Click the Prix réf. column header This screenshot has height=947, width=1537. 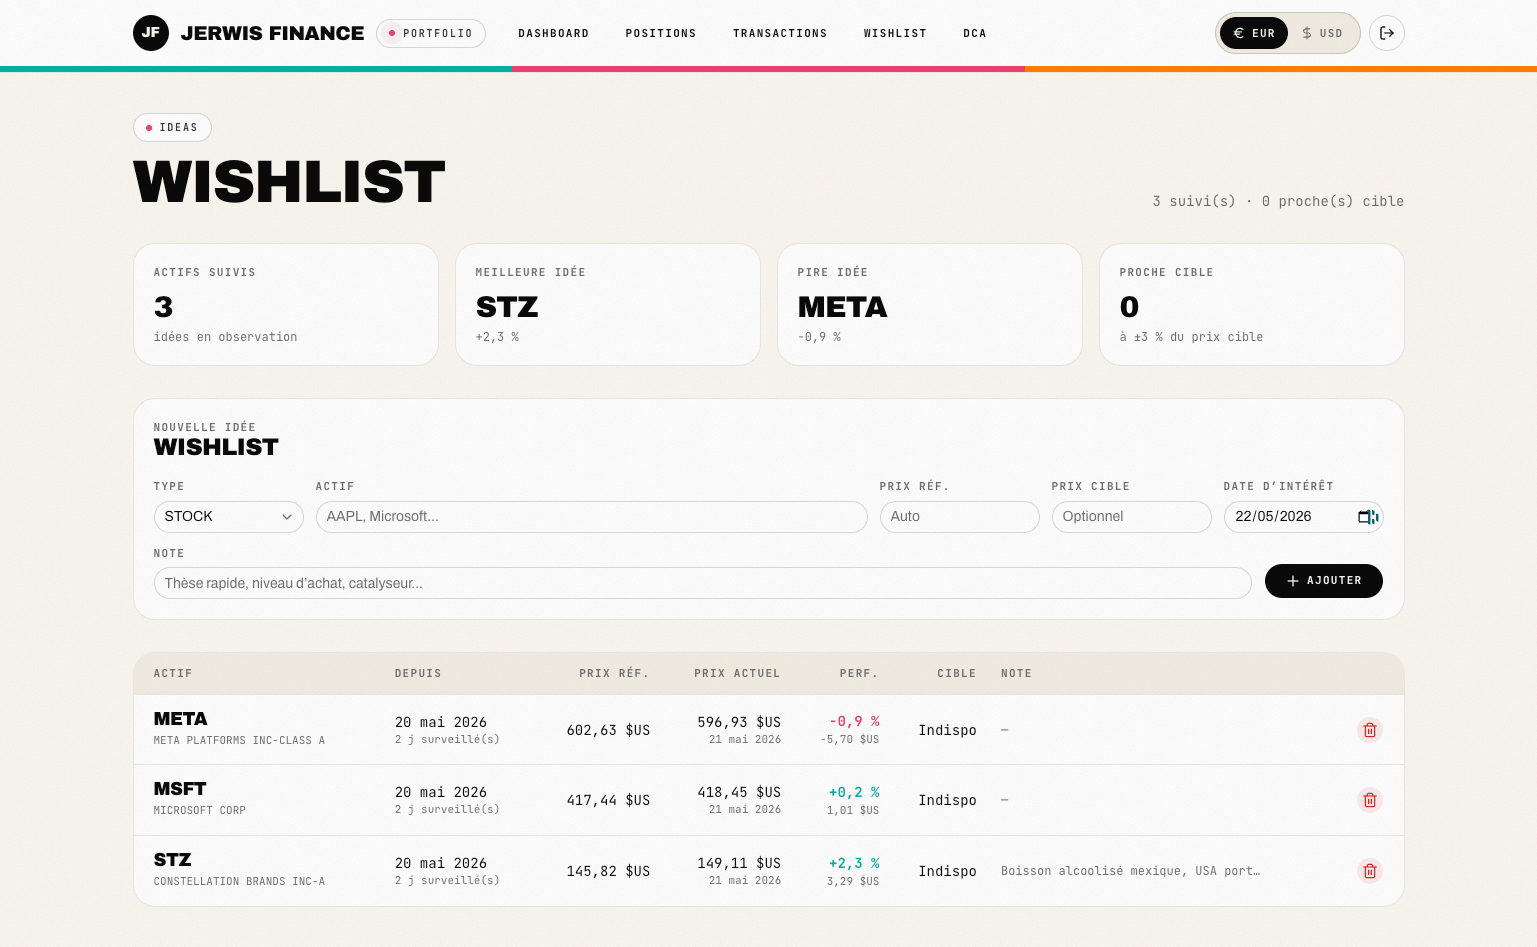(x=614, y=674)
